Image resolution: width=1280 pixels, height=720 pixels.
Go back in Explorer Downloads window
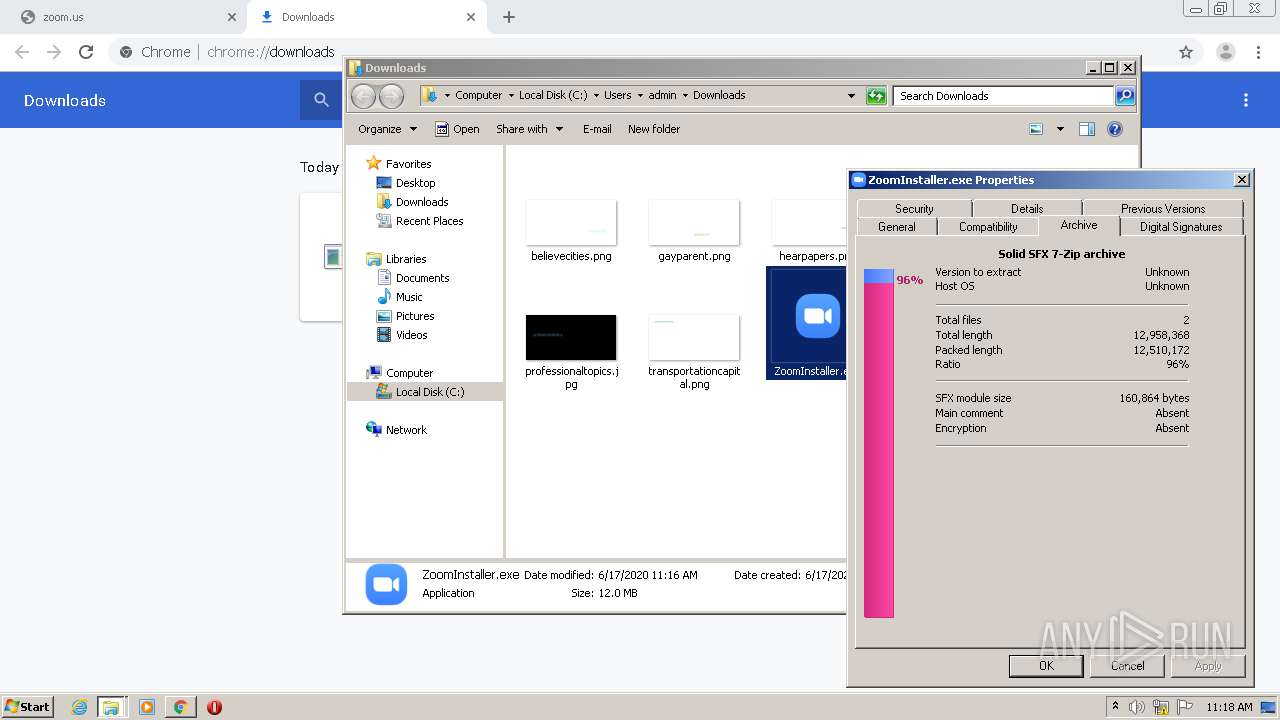pos(363,96)
